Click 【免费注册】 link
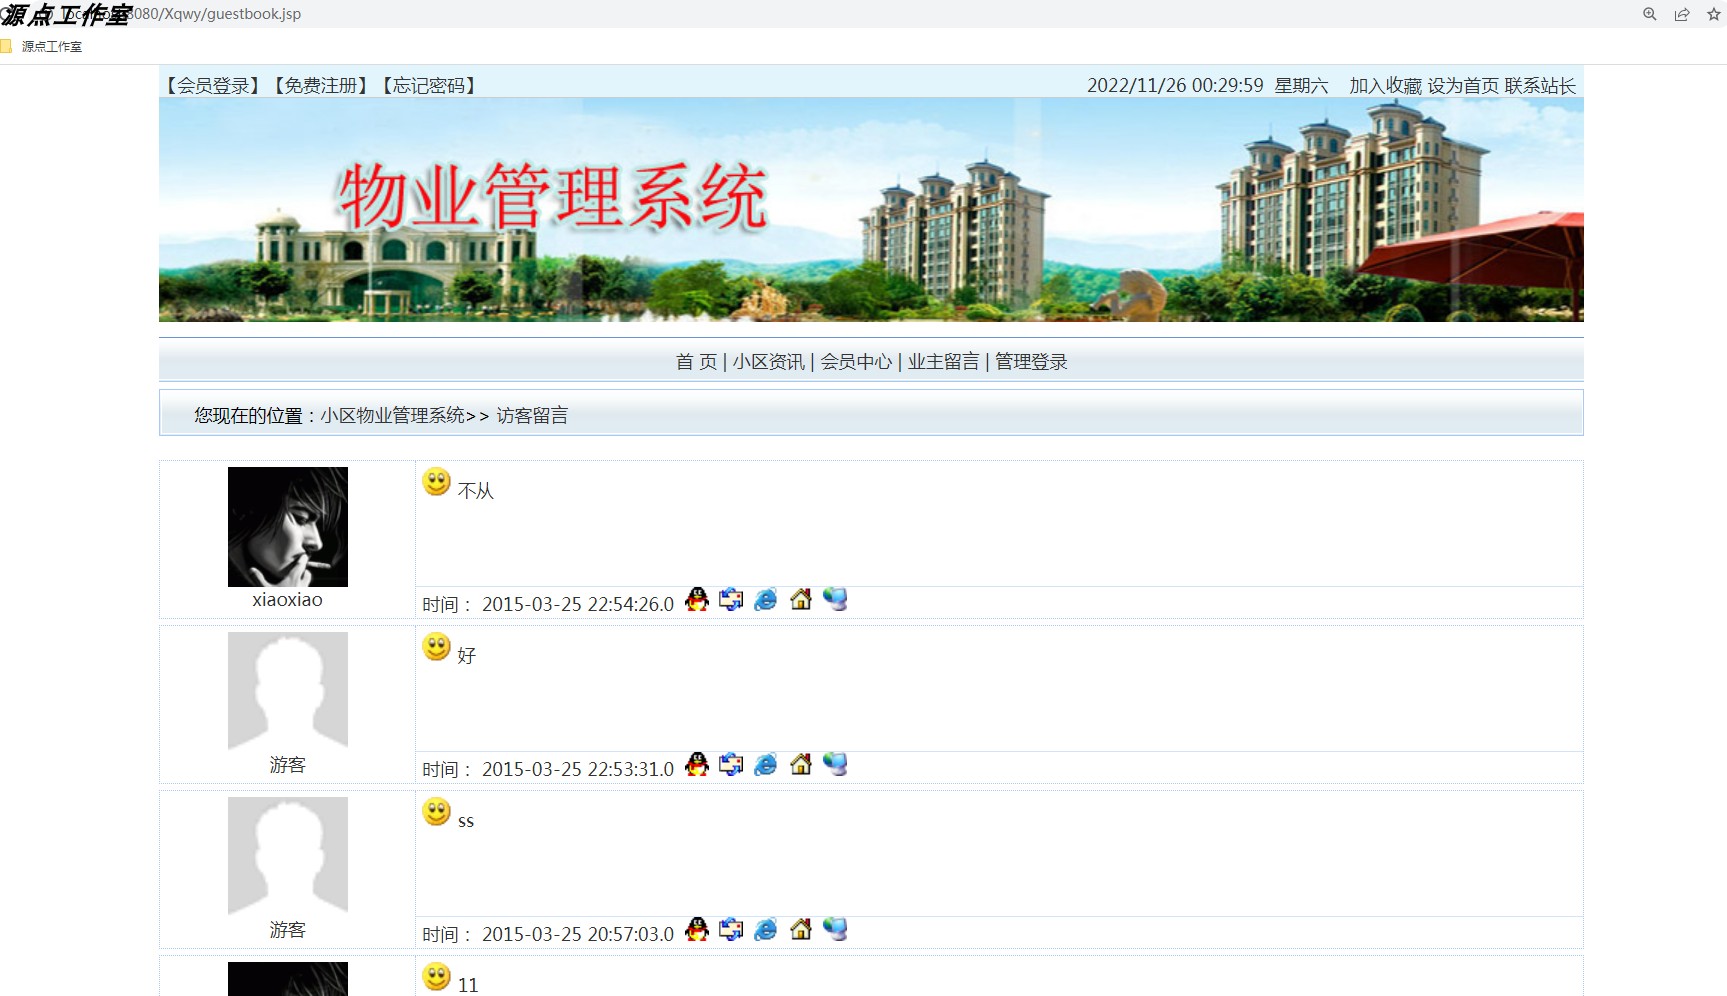 coord(321,86)
